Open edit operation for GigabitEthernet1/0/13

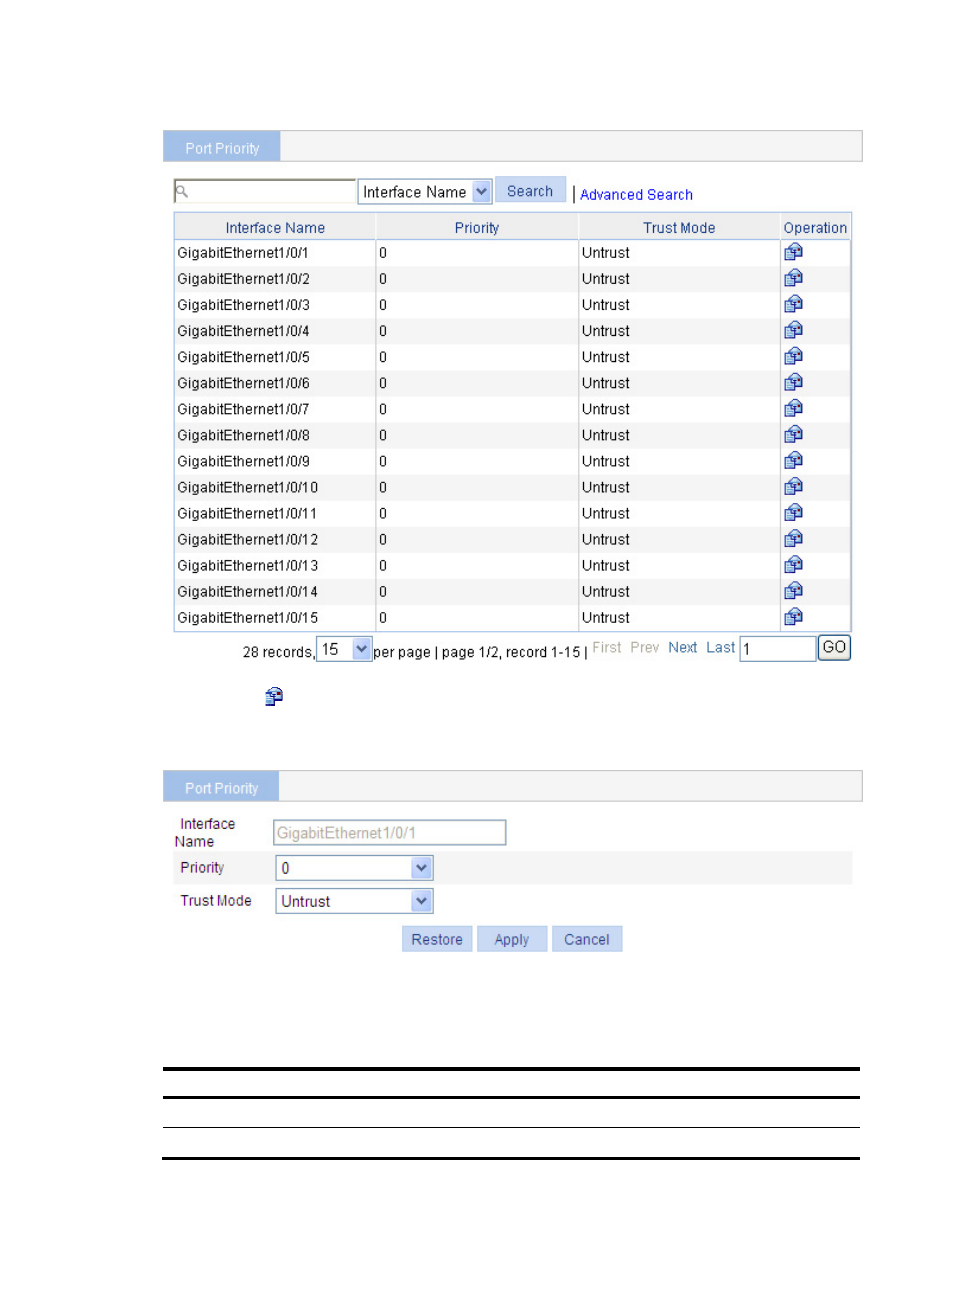[x=793, y=565]
